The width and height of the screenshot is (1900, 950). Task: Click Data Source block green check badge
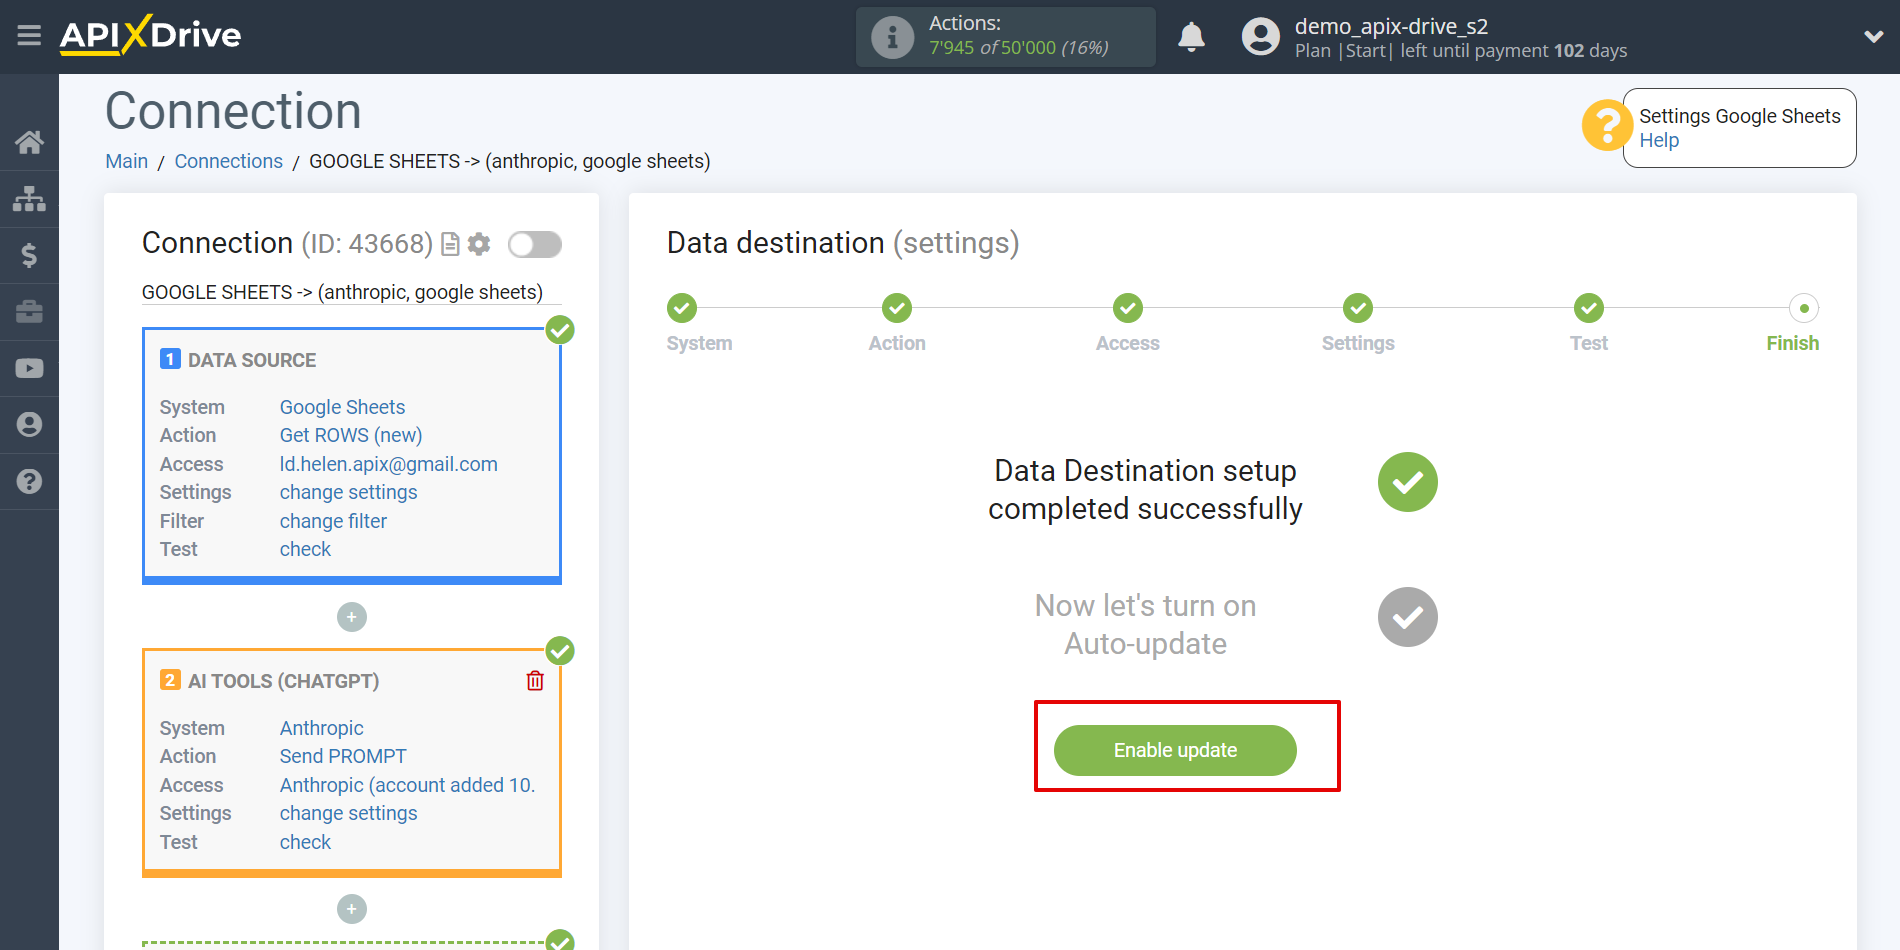click(x=560, y=329)
